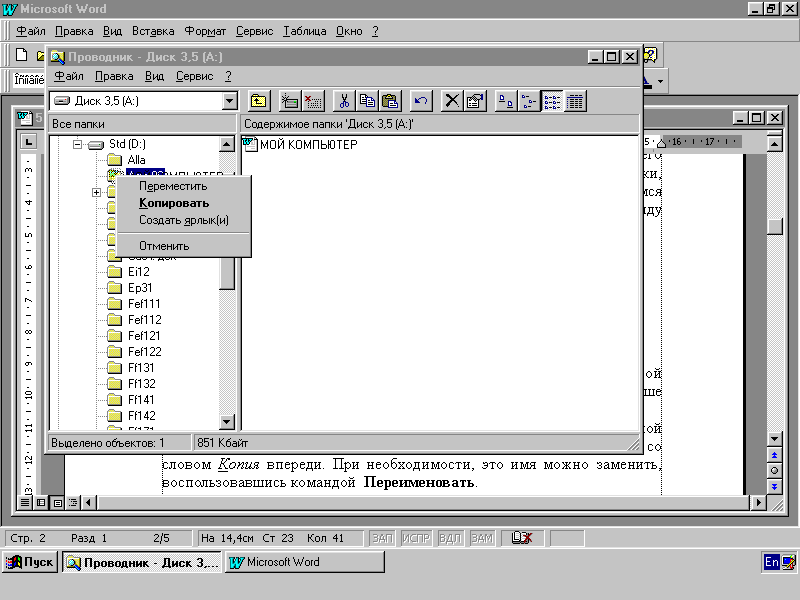Open Properties via the toolbar icon
This screenshot has width=800, height=600.
[x=474, y=101]
